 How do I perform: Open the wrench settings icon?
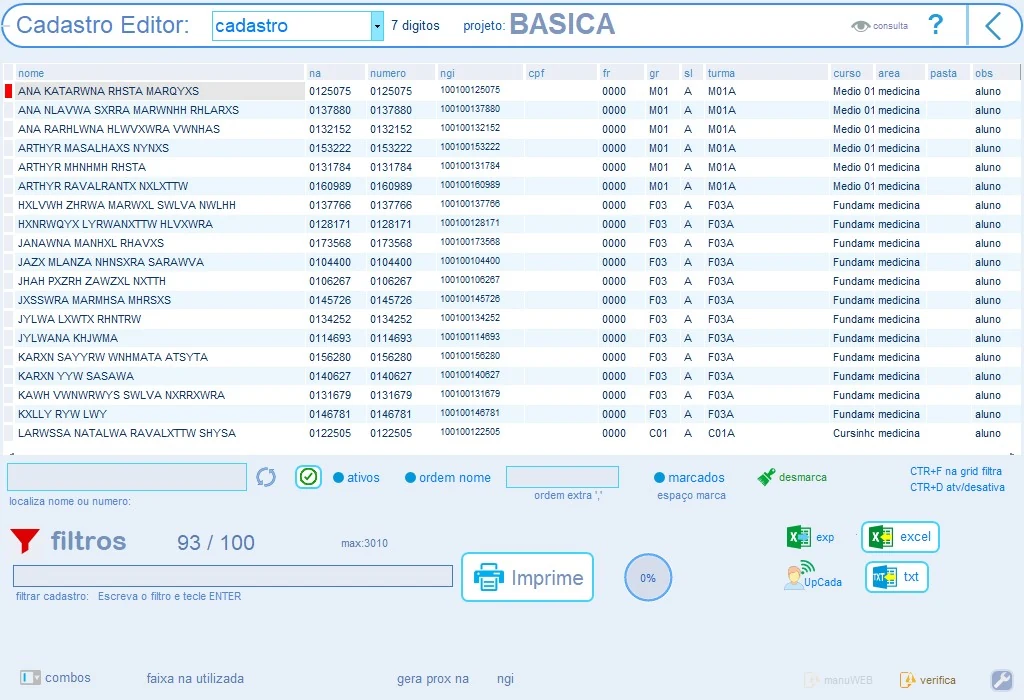point(1002,680)
